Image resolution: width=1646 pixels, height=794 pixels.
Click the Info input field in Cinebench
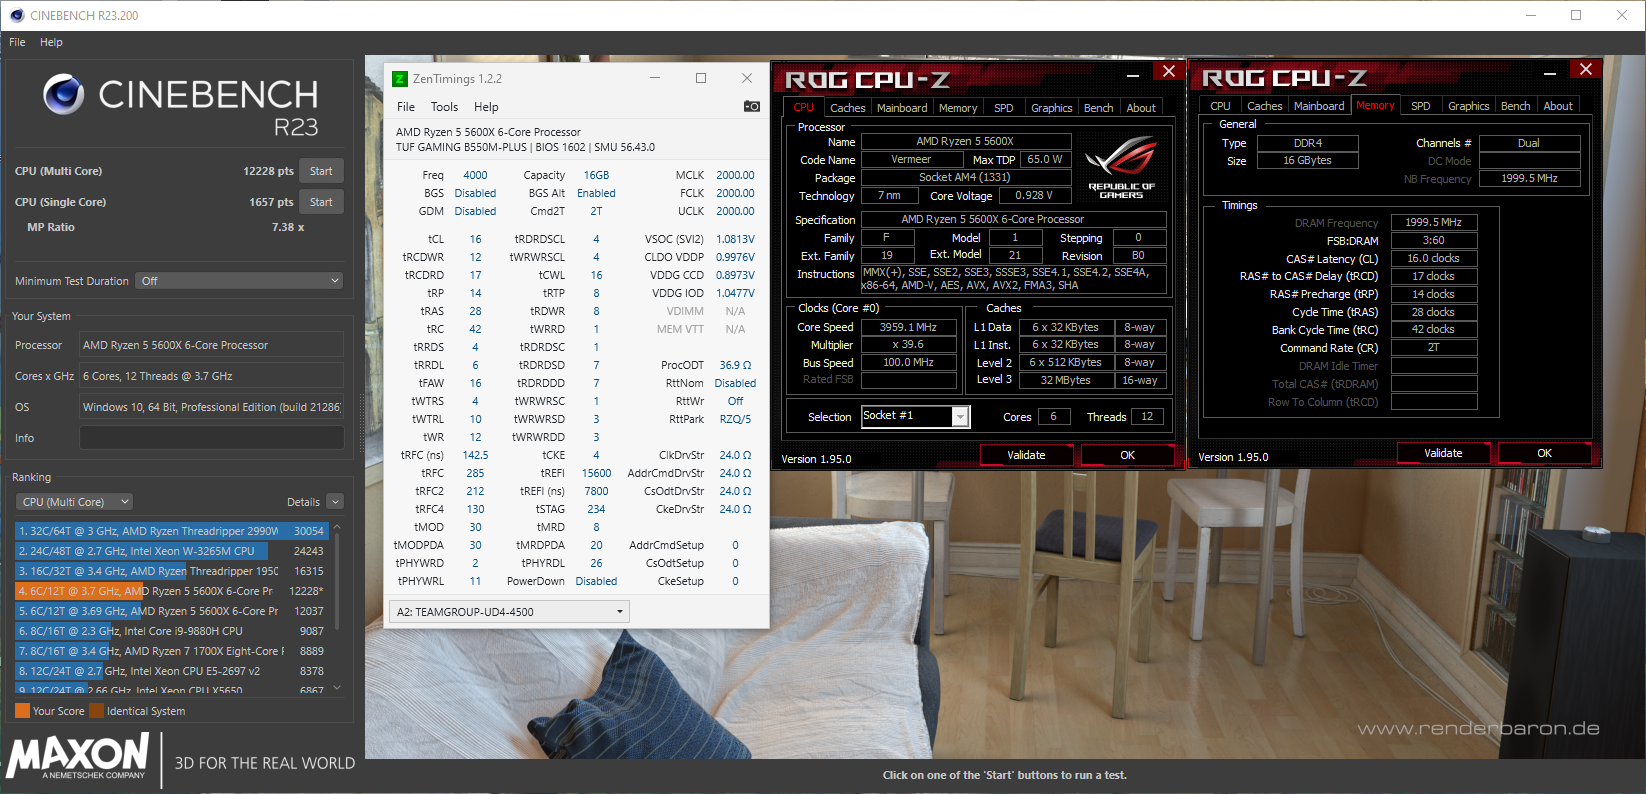click(x=211, y=438)
